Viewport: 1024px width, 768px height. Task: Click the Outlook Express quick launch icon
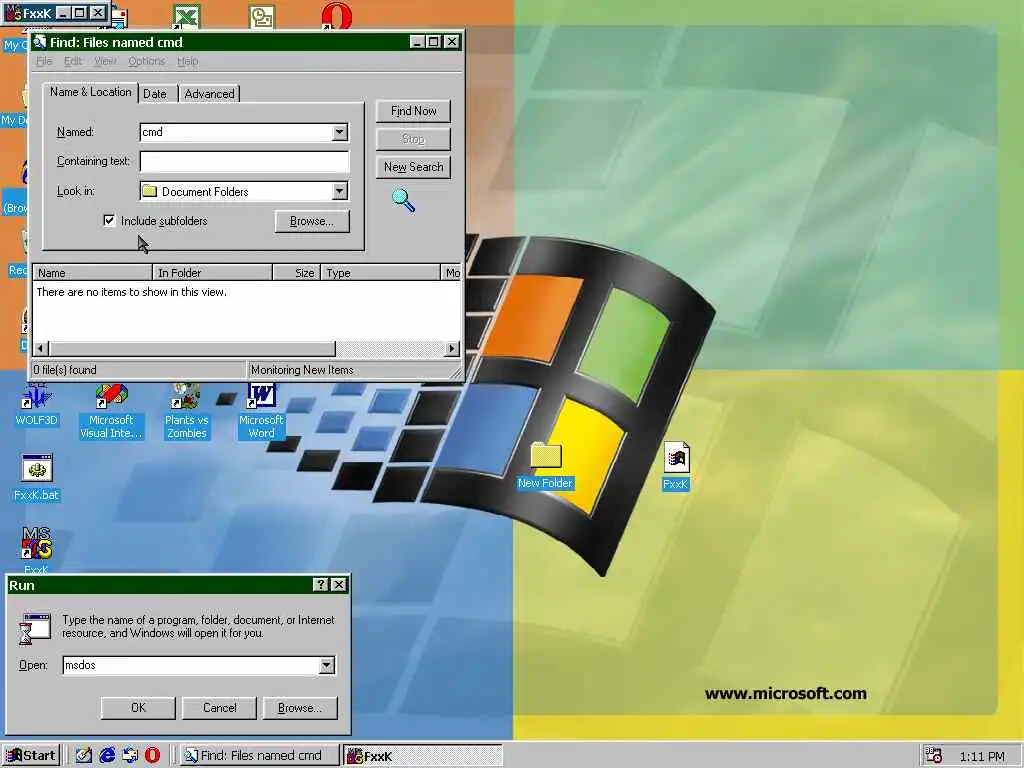(129, 755)
